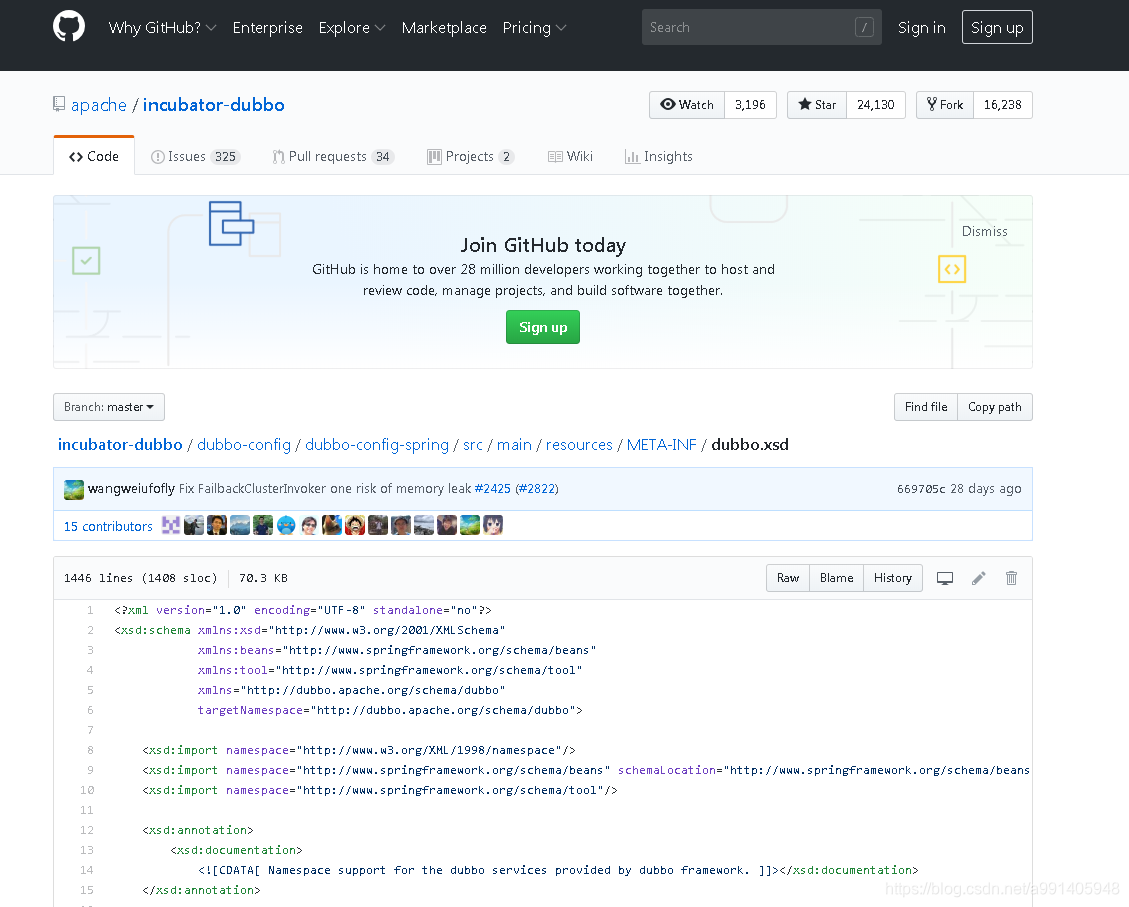Open the wangweiufofly author link
The image size is (1129, 907).
(131, 489)
